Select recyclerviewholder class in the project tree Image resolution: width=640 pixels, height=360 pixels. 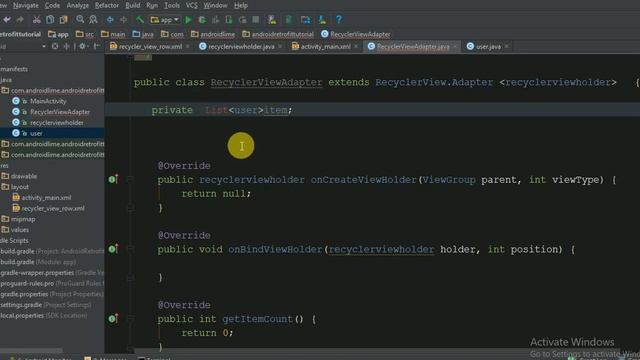[48, 122]
